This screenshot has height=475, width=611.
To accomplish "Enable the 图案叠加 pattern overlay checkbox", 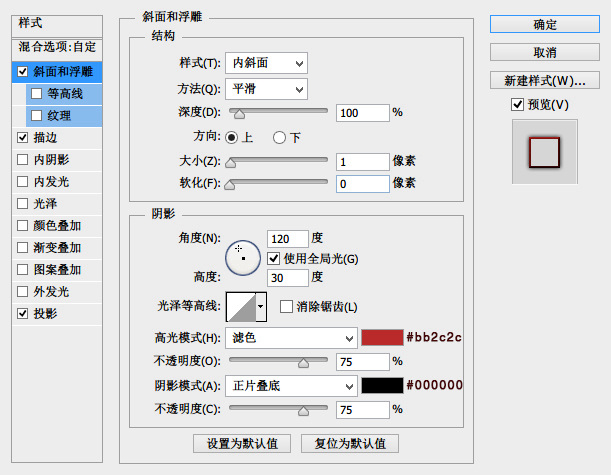I will point(23,269).
